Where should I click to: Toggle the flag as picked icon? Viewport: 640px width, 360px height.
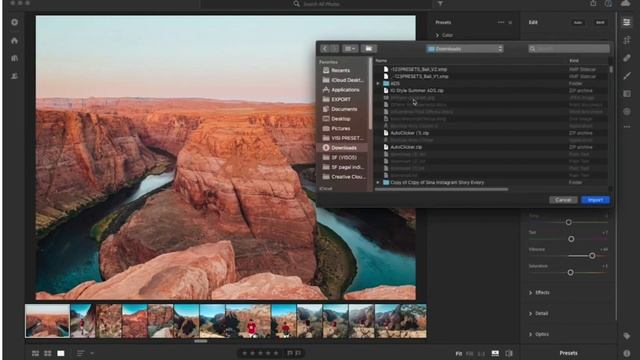tap(290, 353)
